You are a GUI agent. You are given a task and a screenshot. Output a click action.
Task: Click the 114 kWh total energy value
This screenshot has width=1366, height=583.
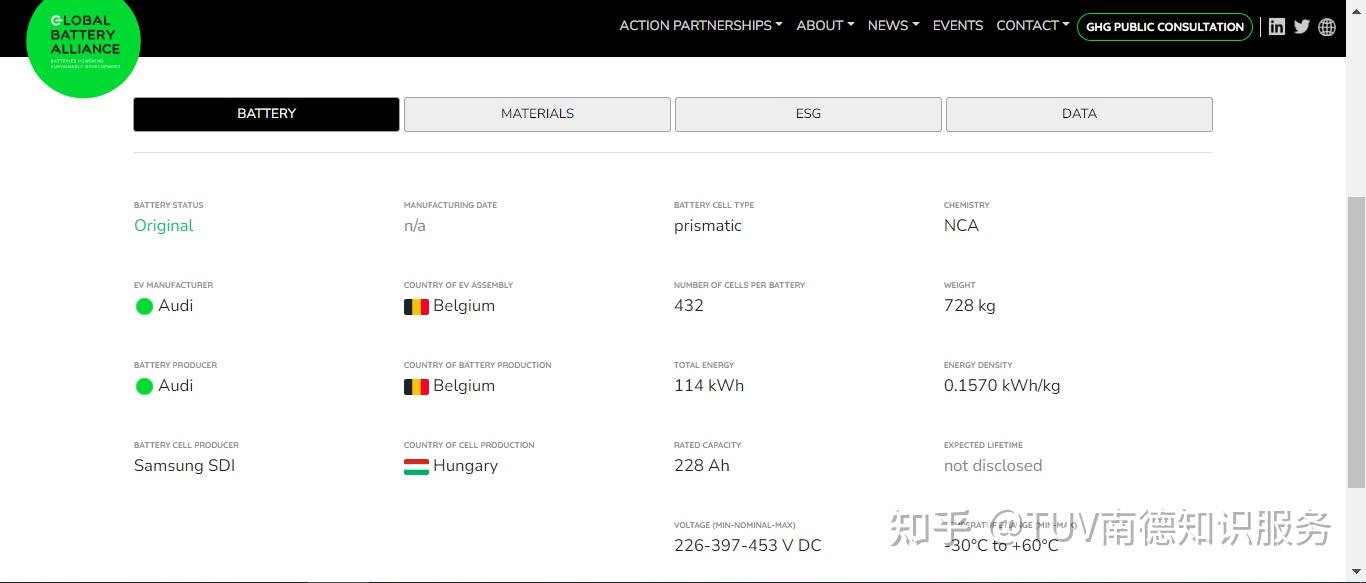tap(709, 386)
